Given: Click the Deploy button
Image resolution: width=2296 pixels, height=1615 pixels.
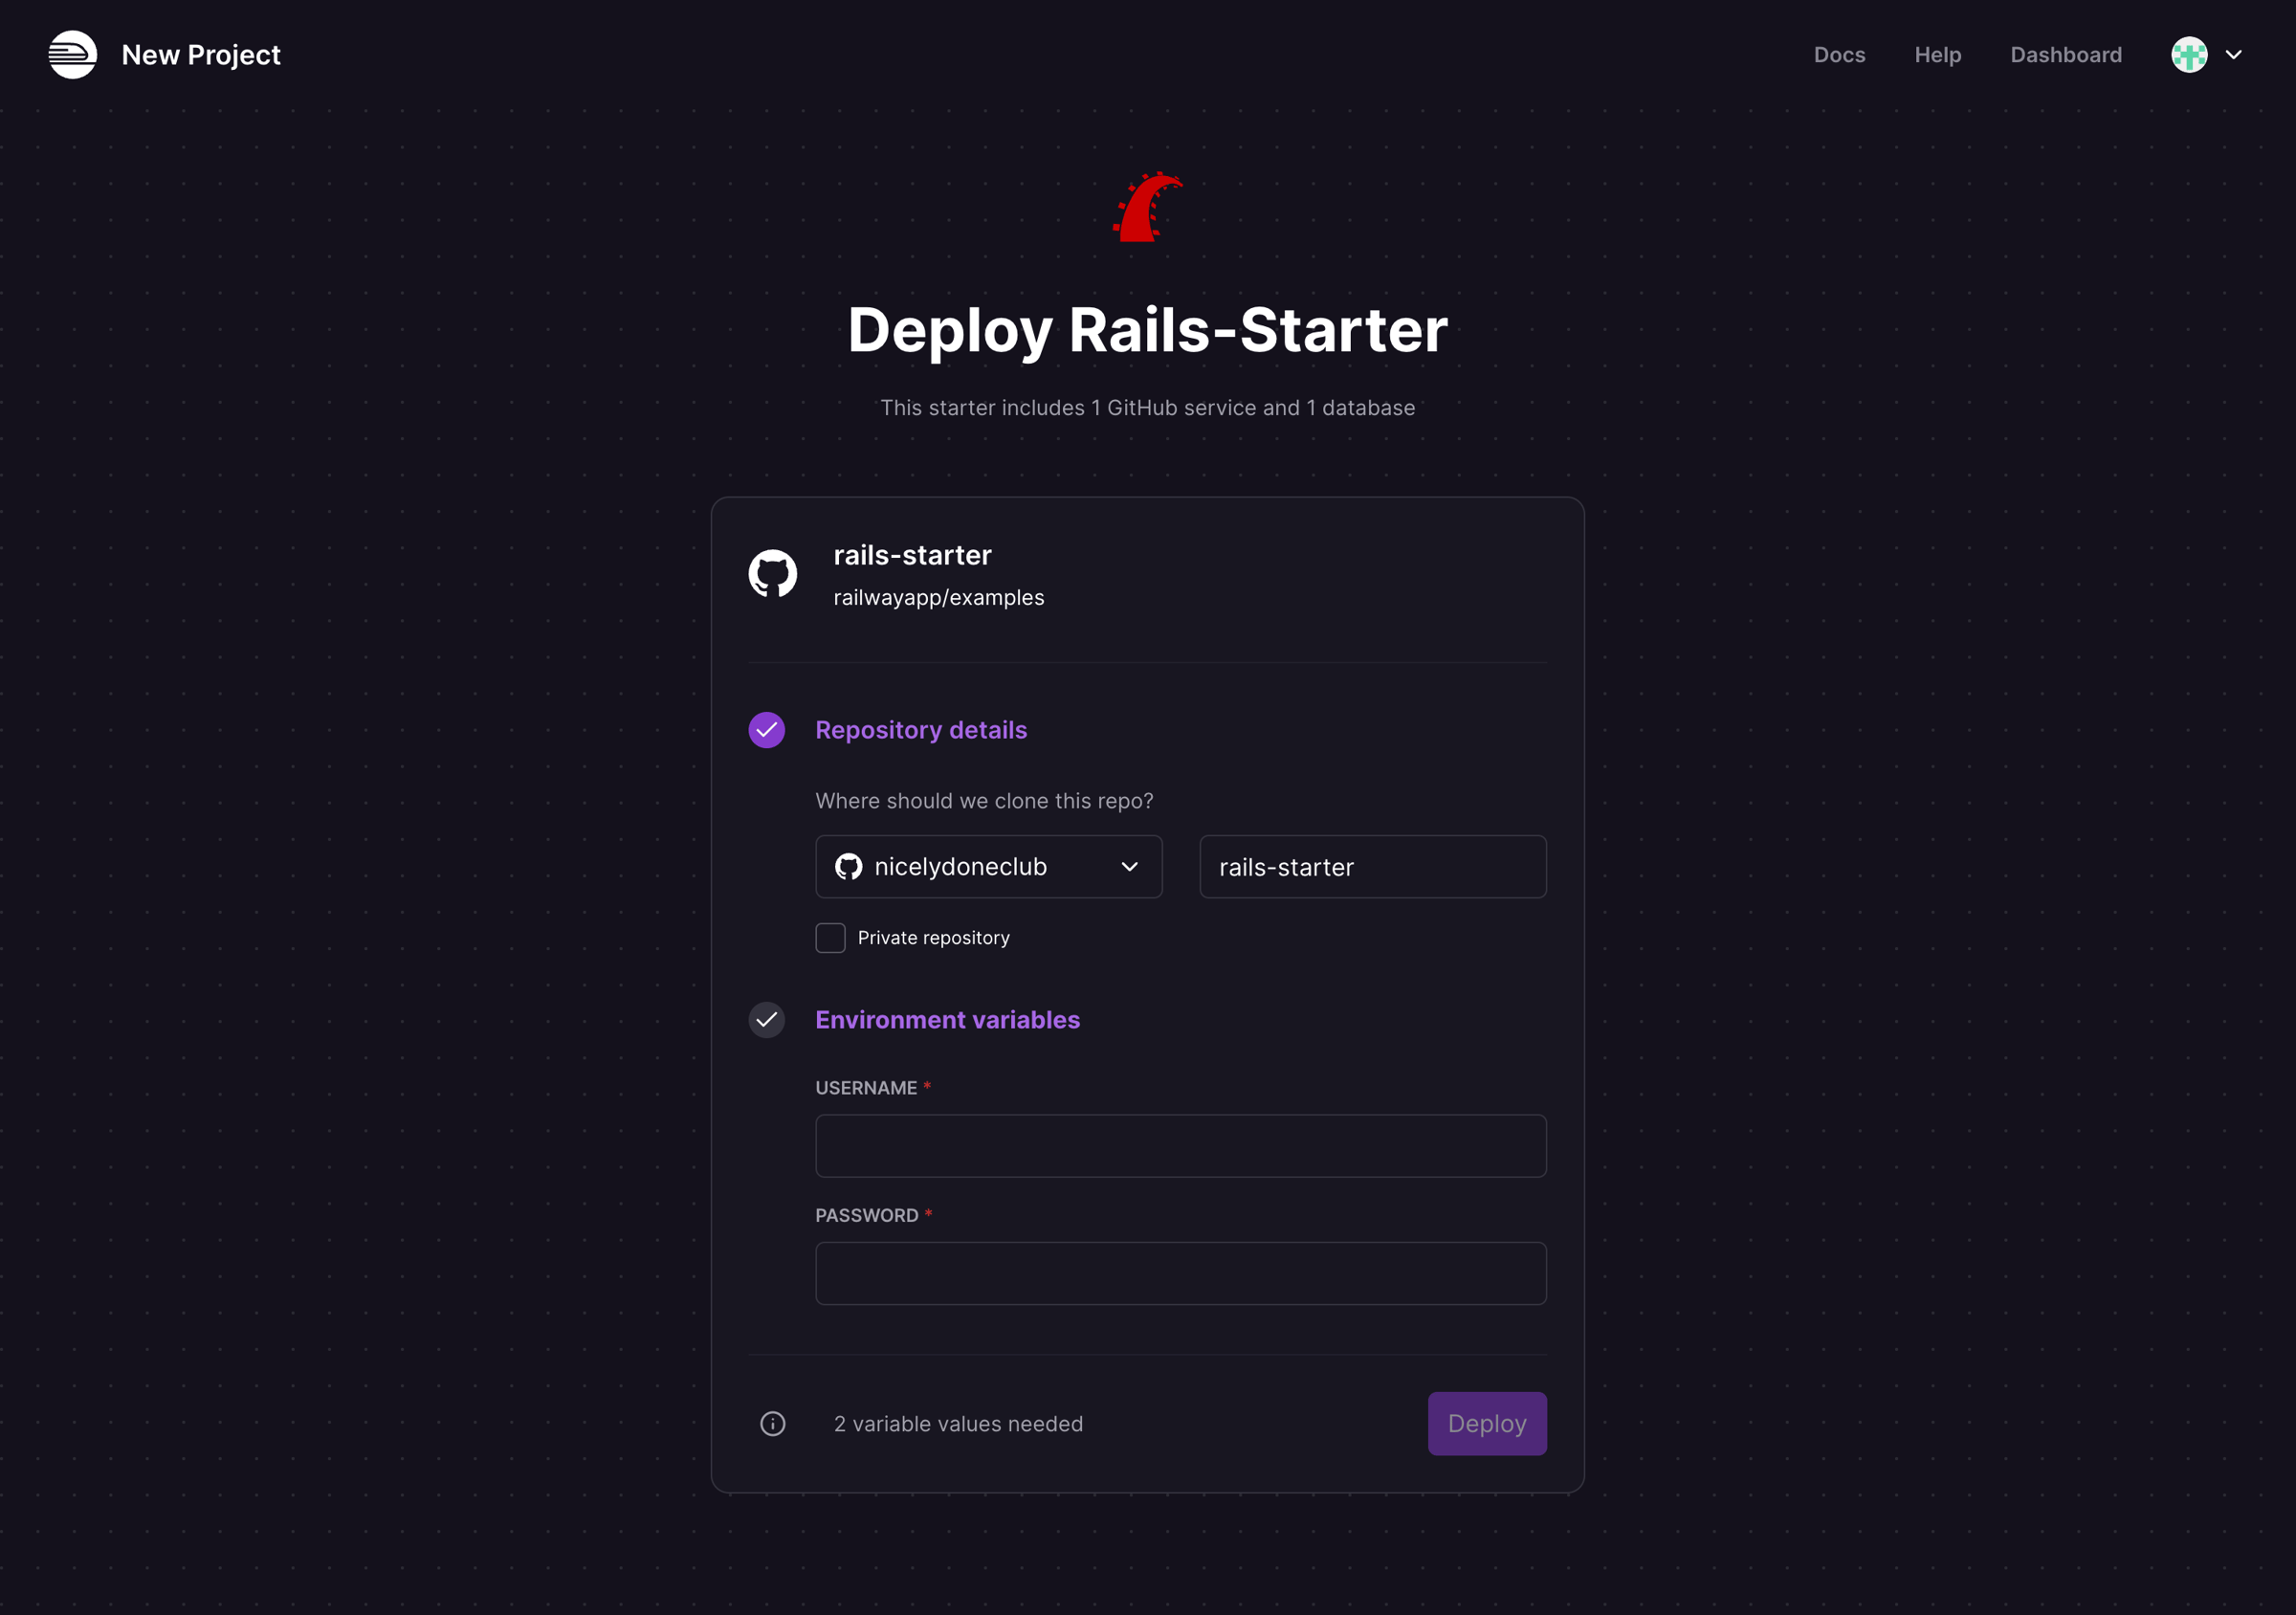Looking at the screenshot, I should pos(1487,1424).
